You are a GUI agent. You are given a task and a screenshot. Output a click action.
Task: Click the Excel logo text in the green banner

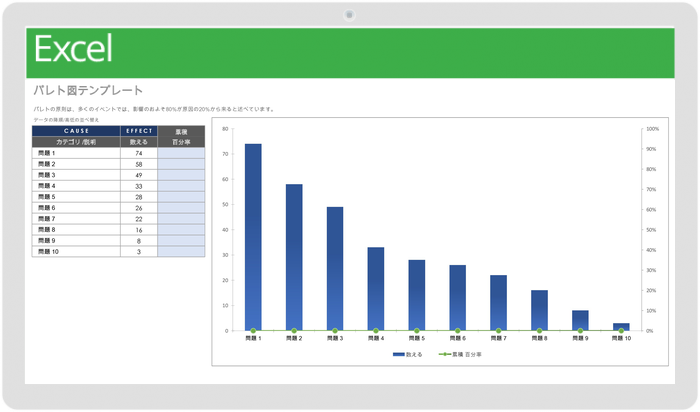[73, 49]
